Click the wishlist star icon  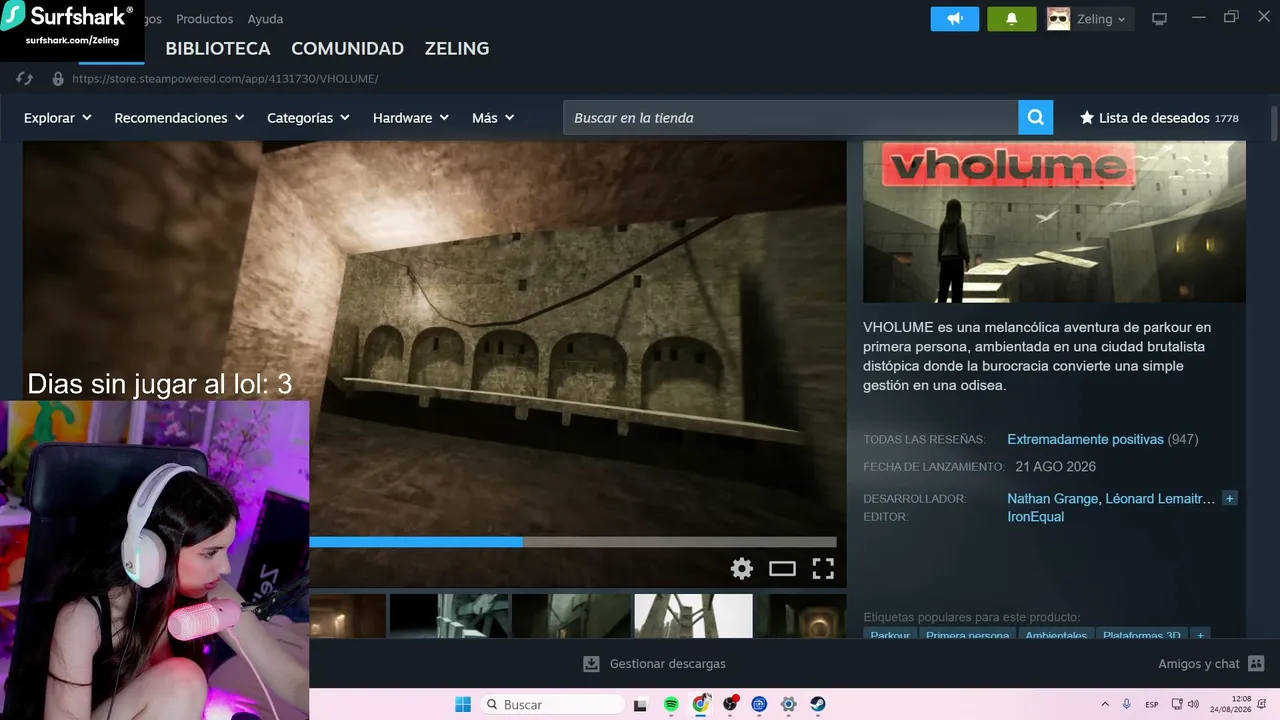(x=1087, y=118)
